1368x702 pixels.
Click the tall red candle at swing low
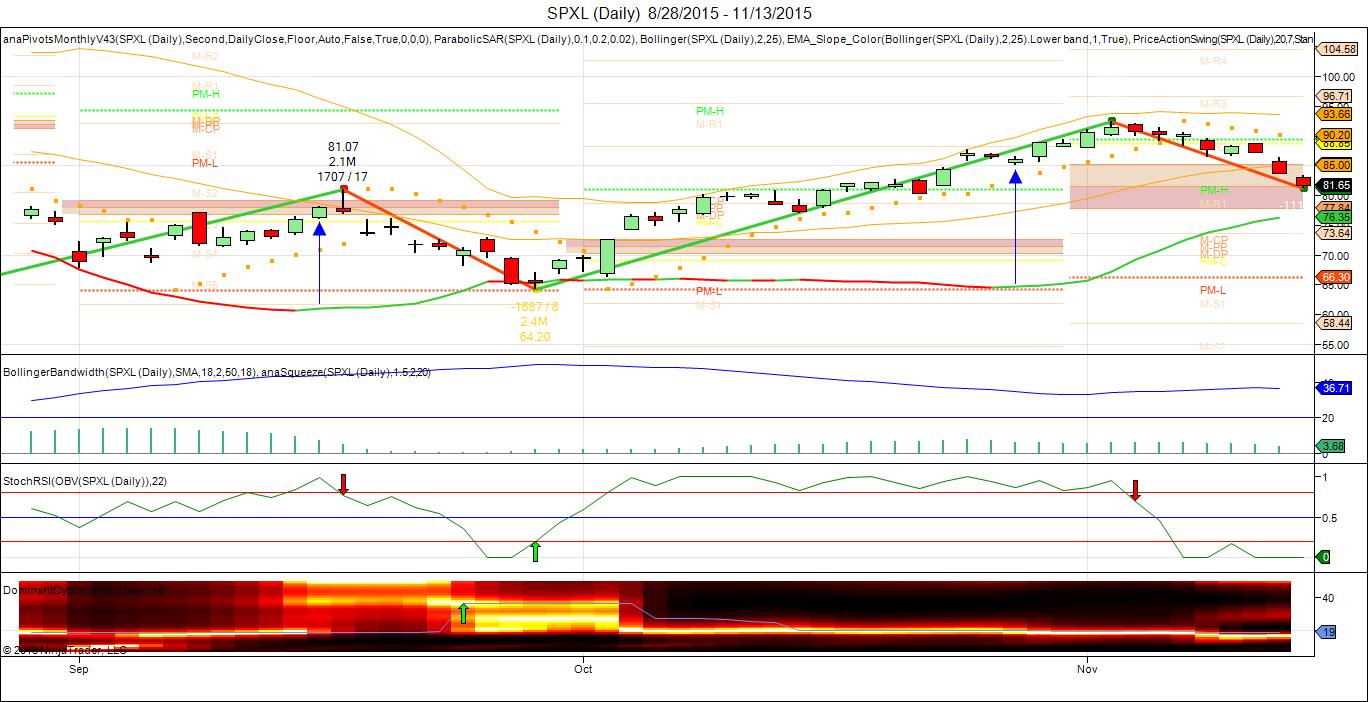pos(511,271)
